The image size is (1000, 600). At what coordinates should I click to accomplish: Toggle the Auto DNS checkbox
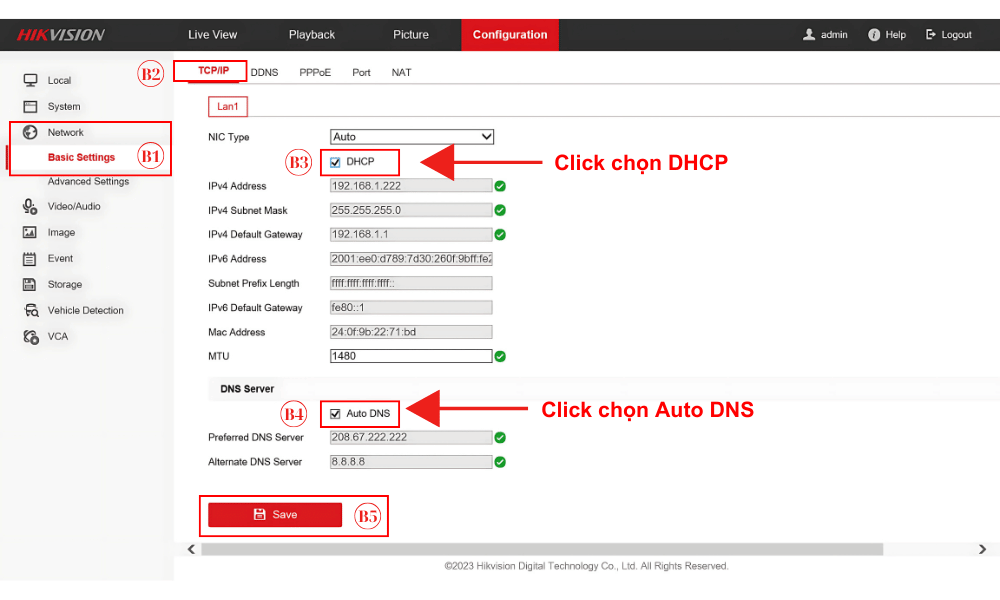coord(335,414)
